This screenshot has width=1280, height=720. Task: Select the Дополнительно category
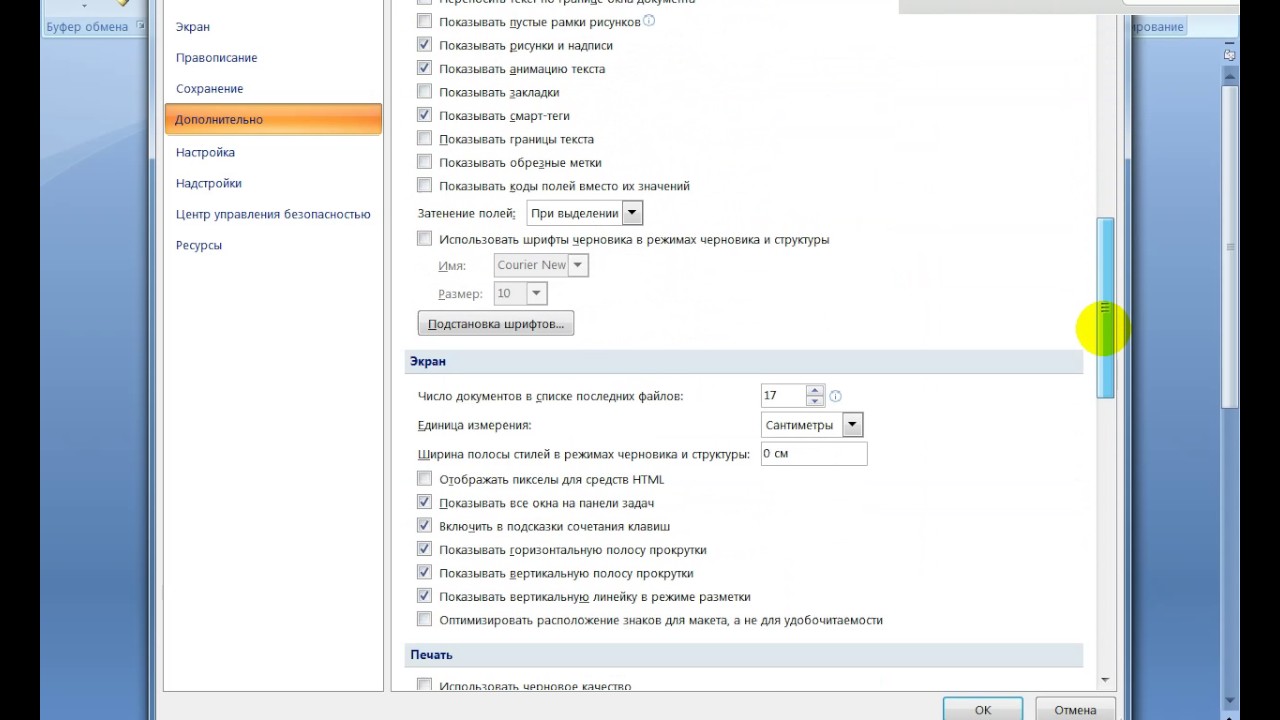(x=273, y=119)
